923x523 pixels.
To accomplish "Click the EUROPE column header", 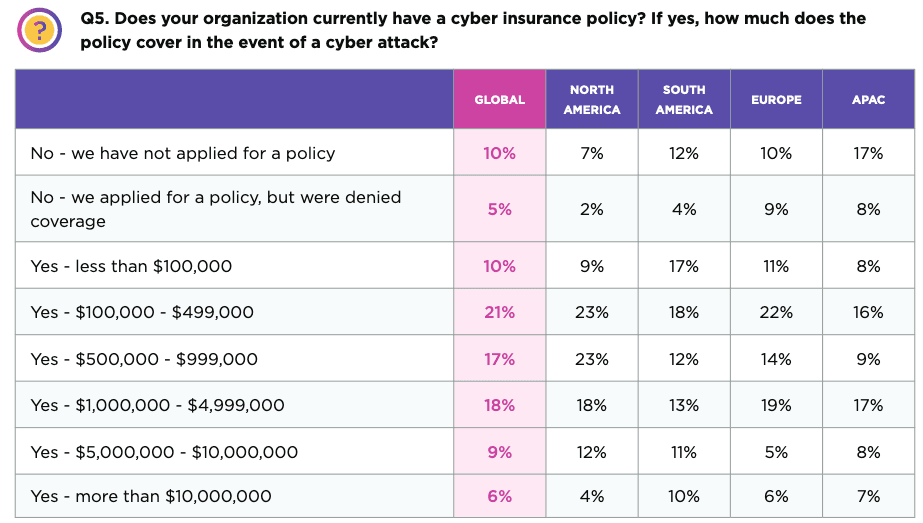I will click(x=776, y=99).
